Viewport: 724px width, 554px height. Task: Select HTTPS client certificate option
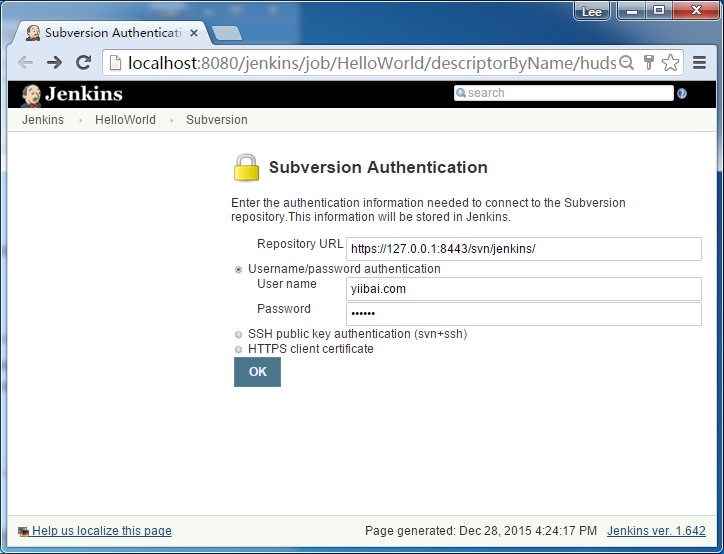(x=238, y=349)
